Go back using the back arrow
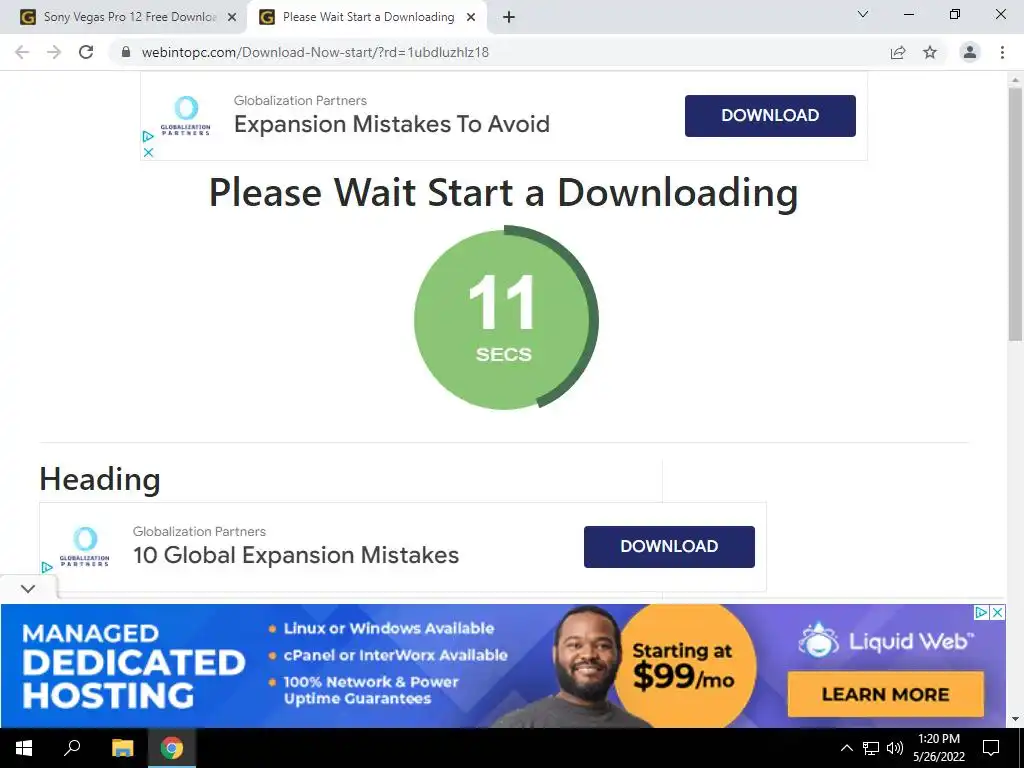The height and width of the screenshot is (768, 1024). point(22,52)
